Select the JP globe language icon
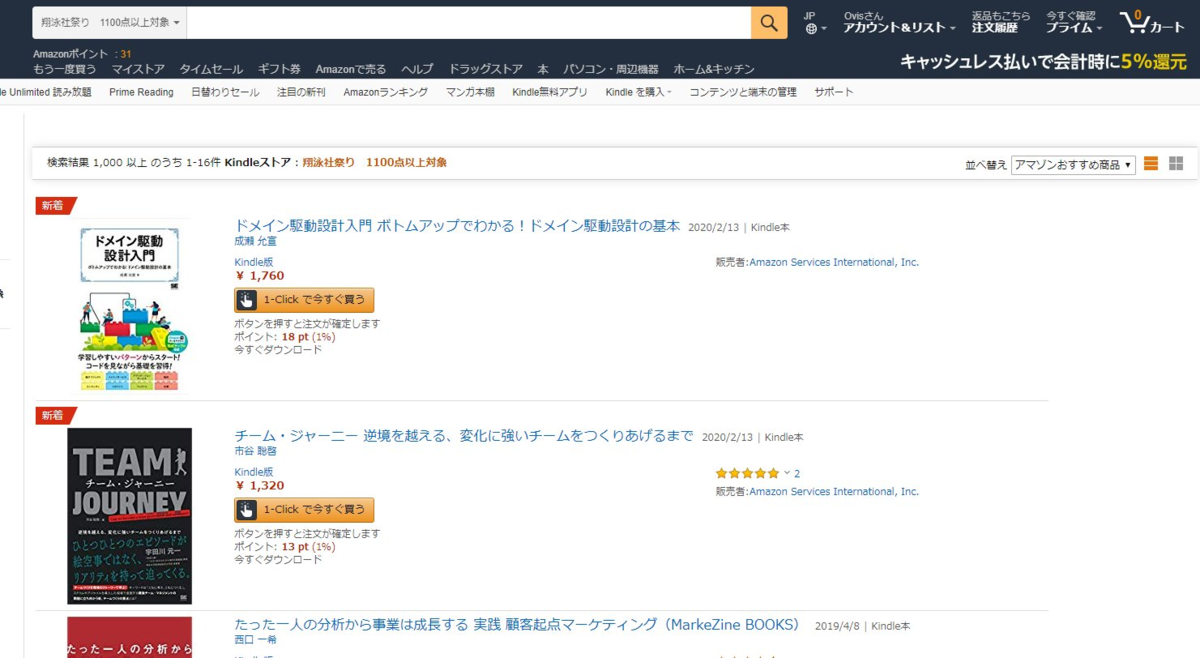Screen dimensions: 1200x658 814,23
